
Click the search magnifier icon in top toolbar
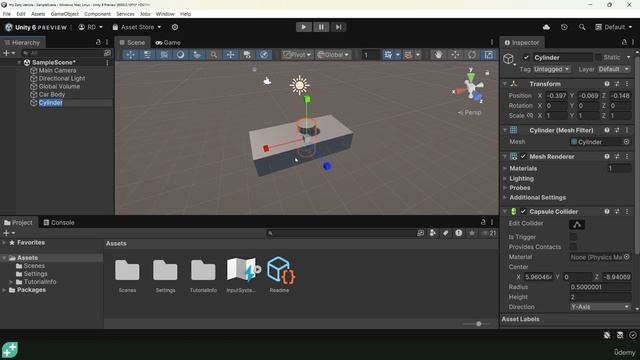[x=582, y=27]
